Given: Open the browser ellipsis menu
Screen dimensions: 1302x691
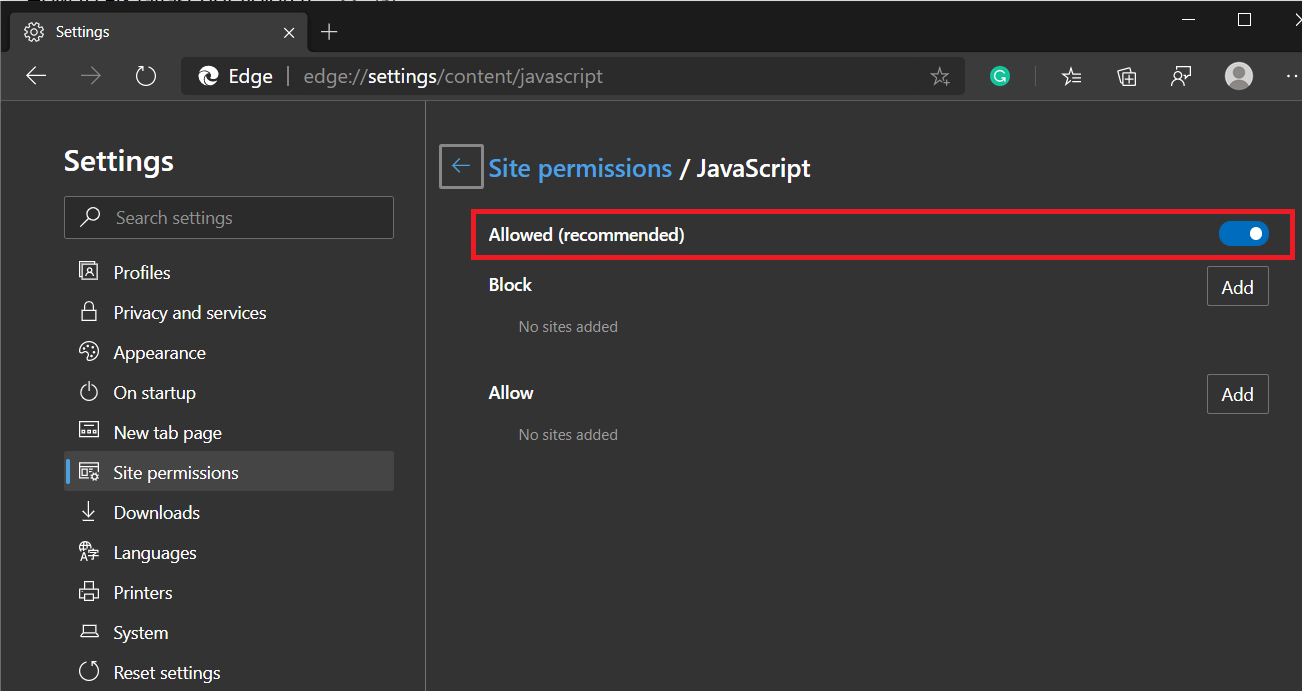Looking at the screenshot, I should pos(1291,76).
